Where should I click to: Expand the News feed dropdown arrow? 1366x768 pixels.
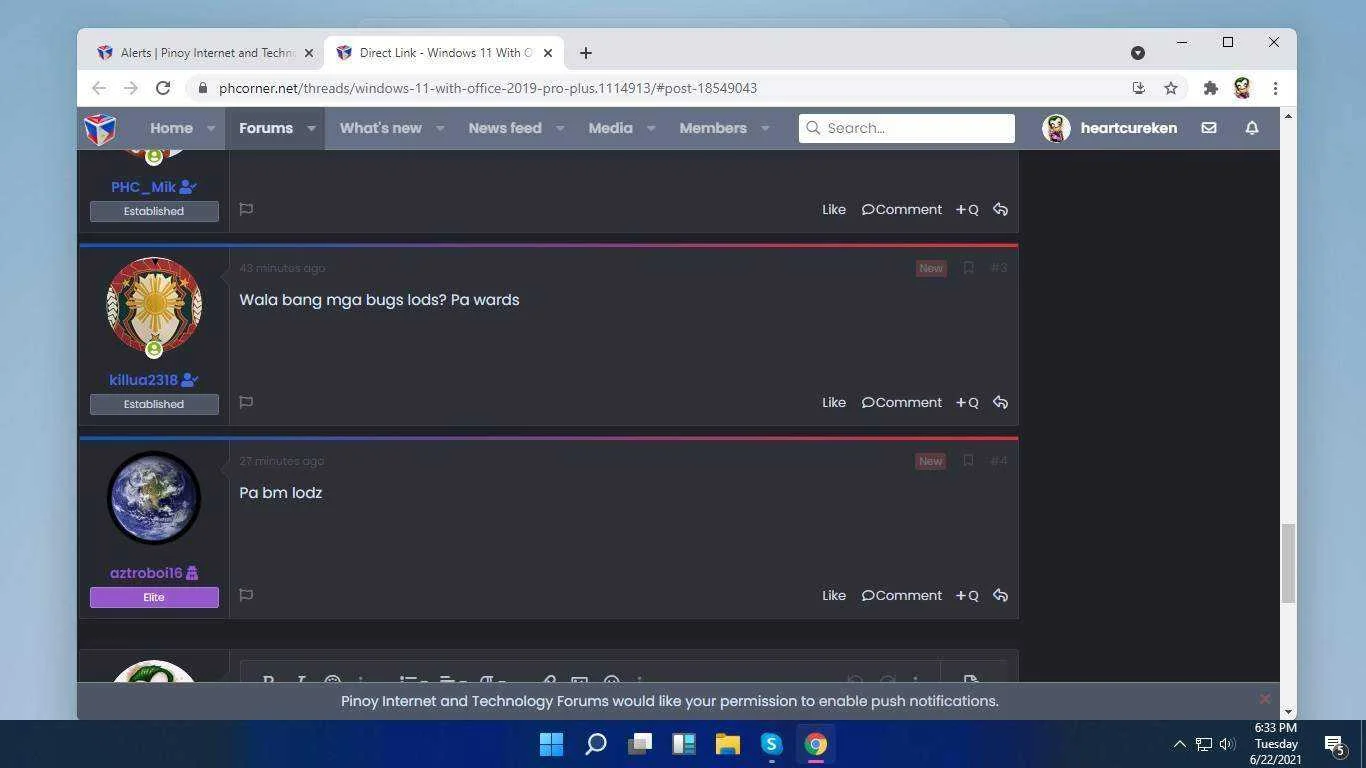click(x=560, y=128)
